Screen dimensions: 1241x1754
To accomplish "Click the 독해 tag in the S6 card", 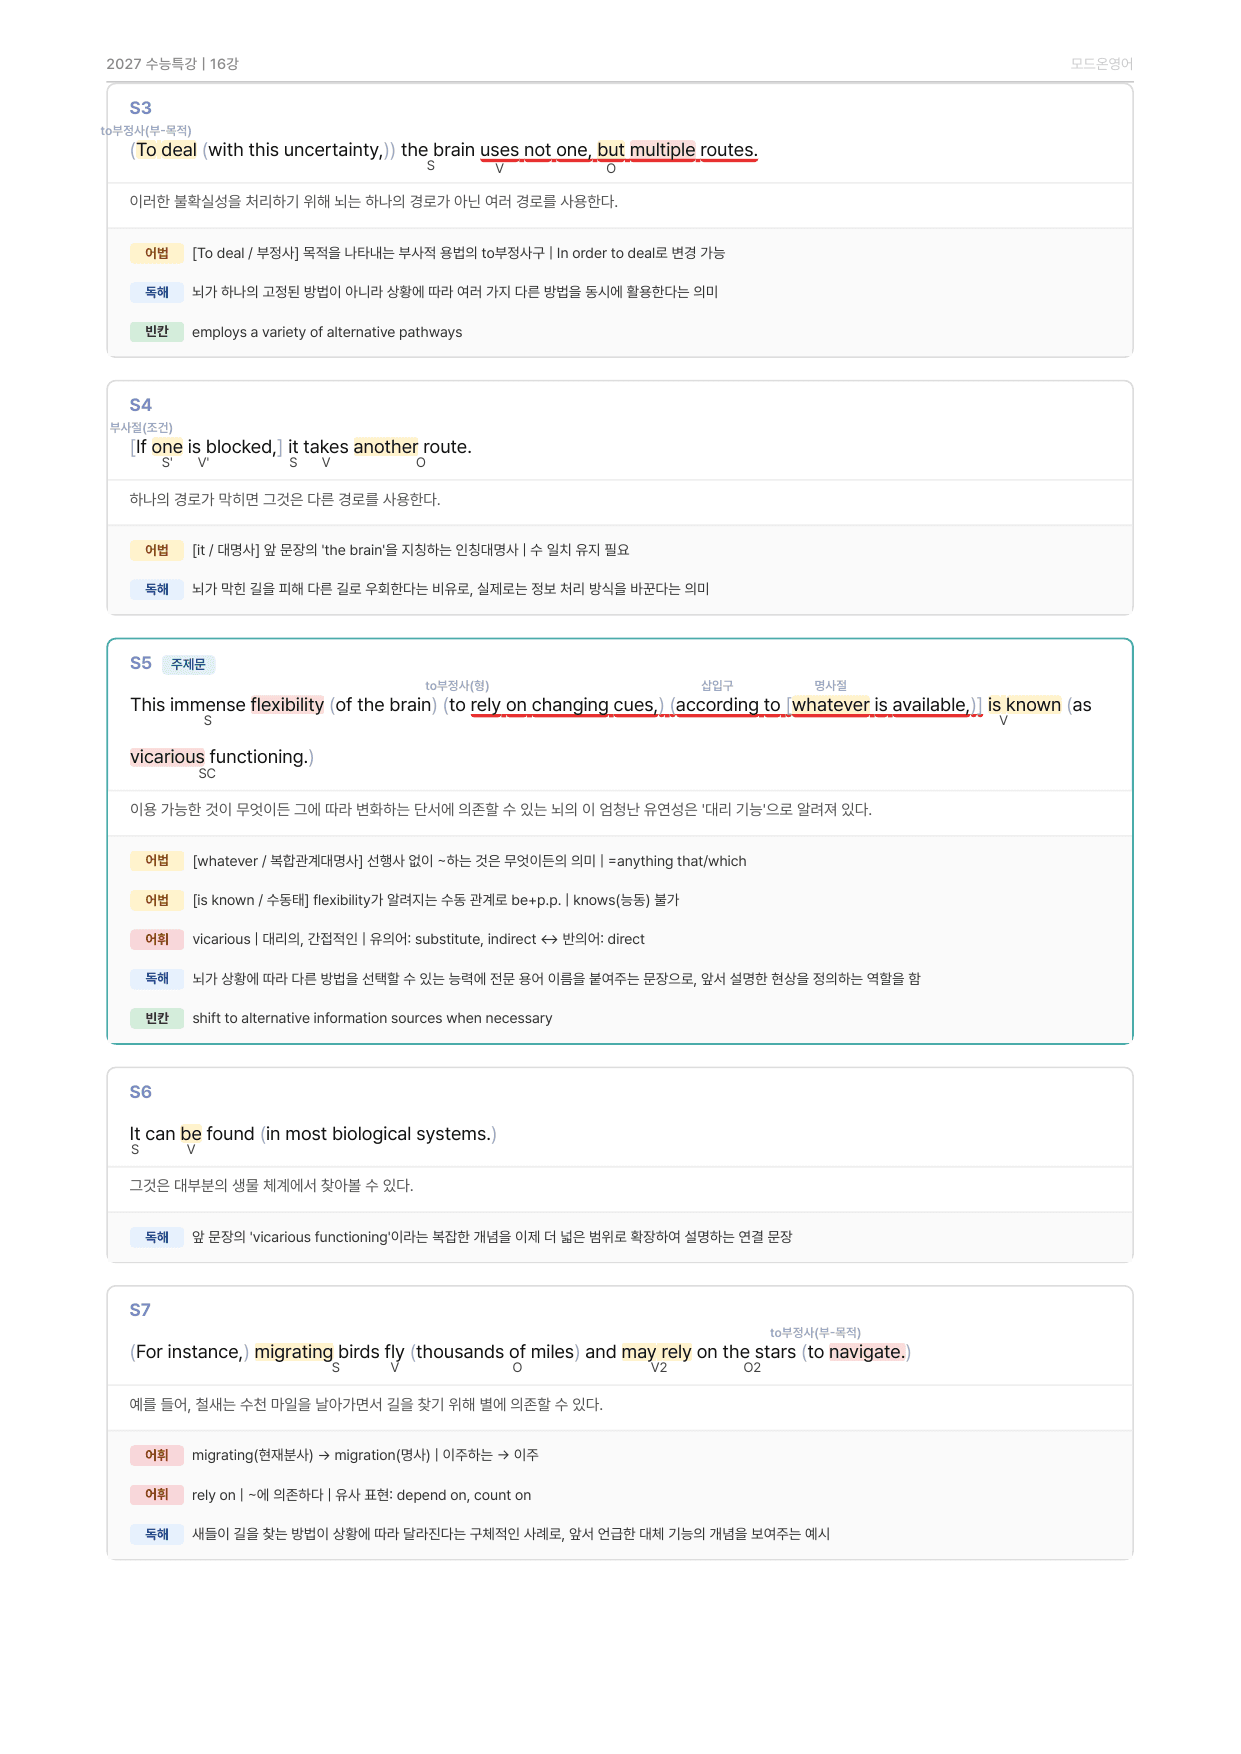I will pos(156,1237).
